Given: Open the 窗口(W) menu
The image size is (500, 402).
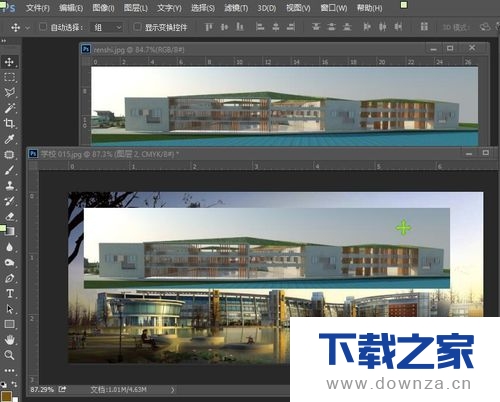Looking at the screenshot, I should tap(333, 8).
